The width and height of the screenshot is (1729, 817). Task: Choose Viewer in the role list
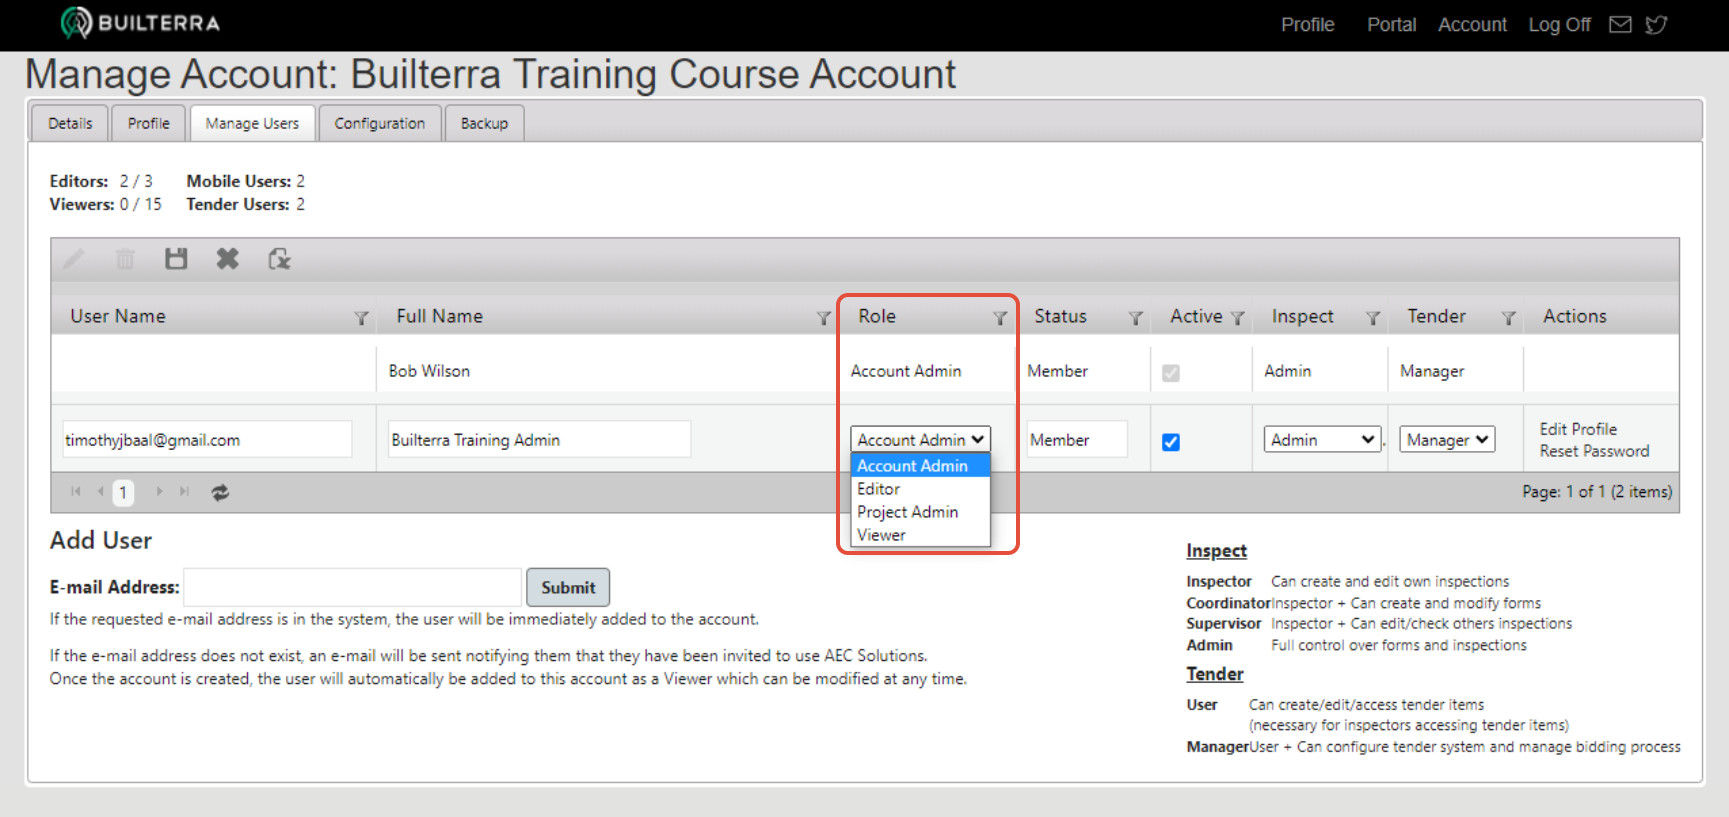[920, 535]
